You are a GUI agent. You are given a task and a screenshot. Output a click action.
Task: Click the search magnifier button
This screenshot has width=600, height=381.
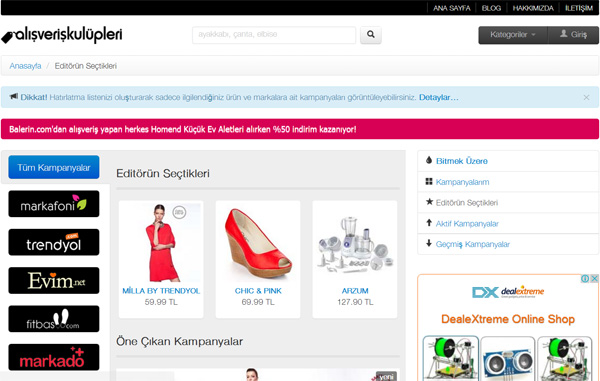370,35
